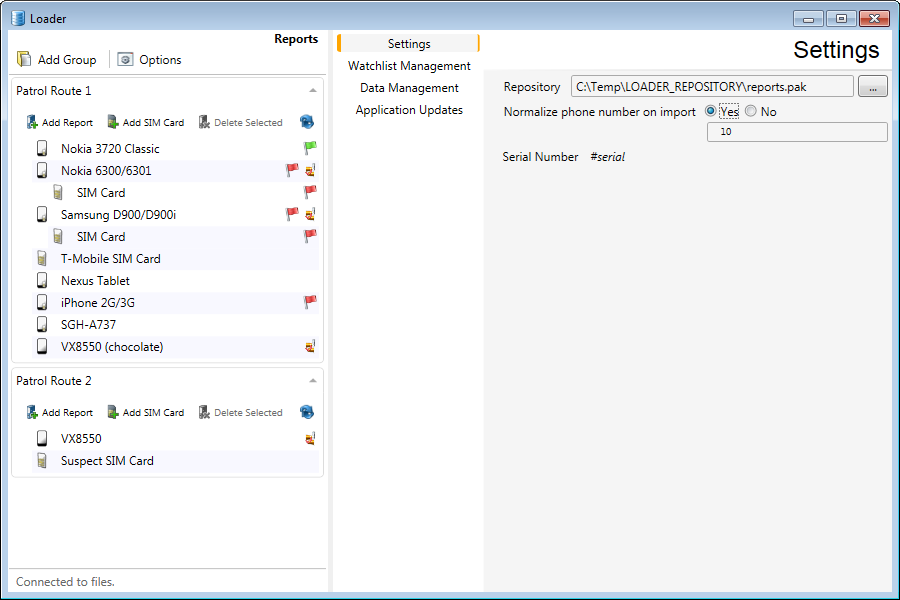Click the Repository path input field
This screenshot has height=600, width=900.
712,87
